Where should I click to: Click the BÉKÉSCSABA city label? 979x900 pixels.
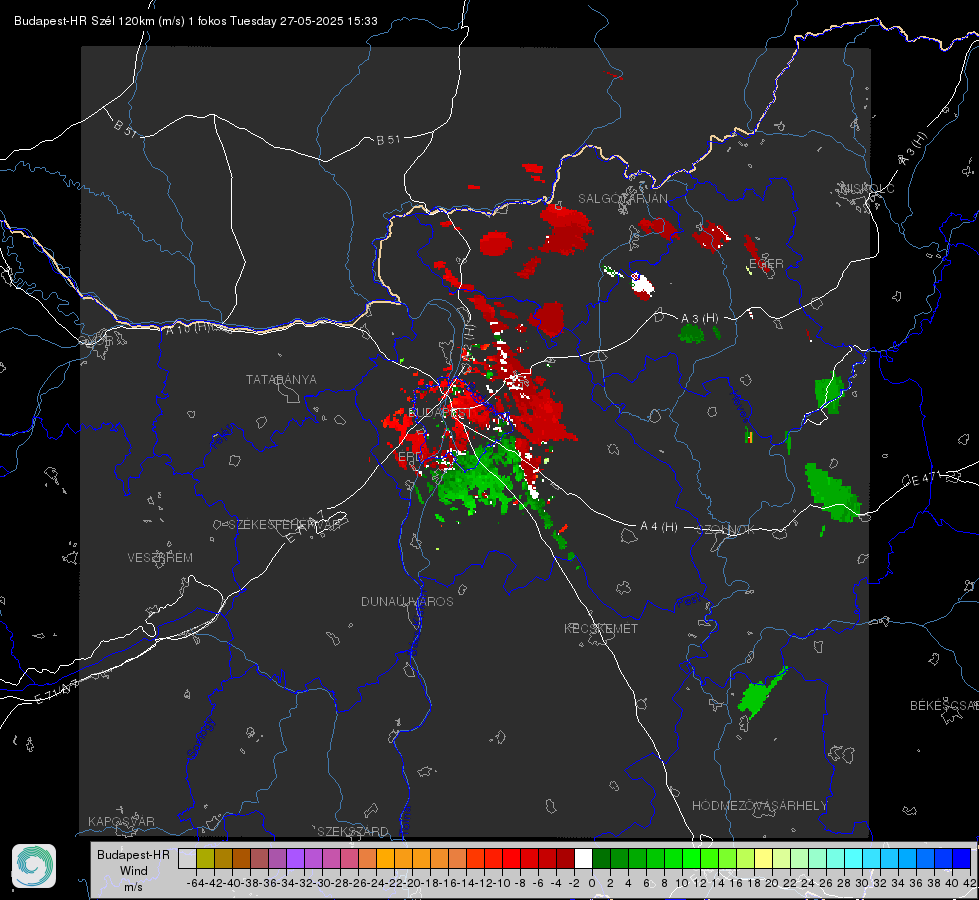click(x=944, y=705)
